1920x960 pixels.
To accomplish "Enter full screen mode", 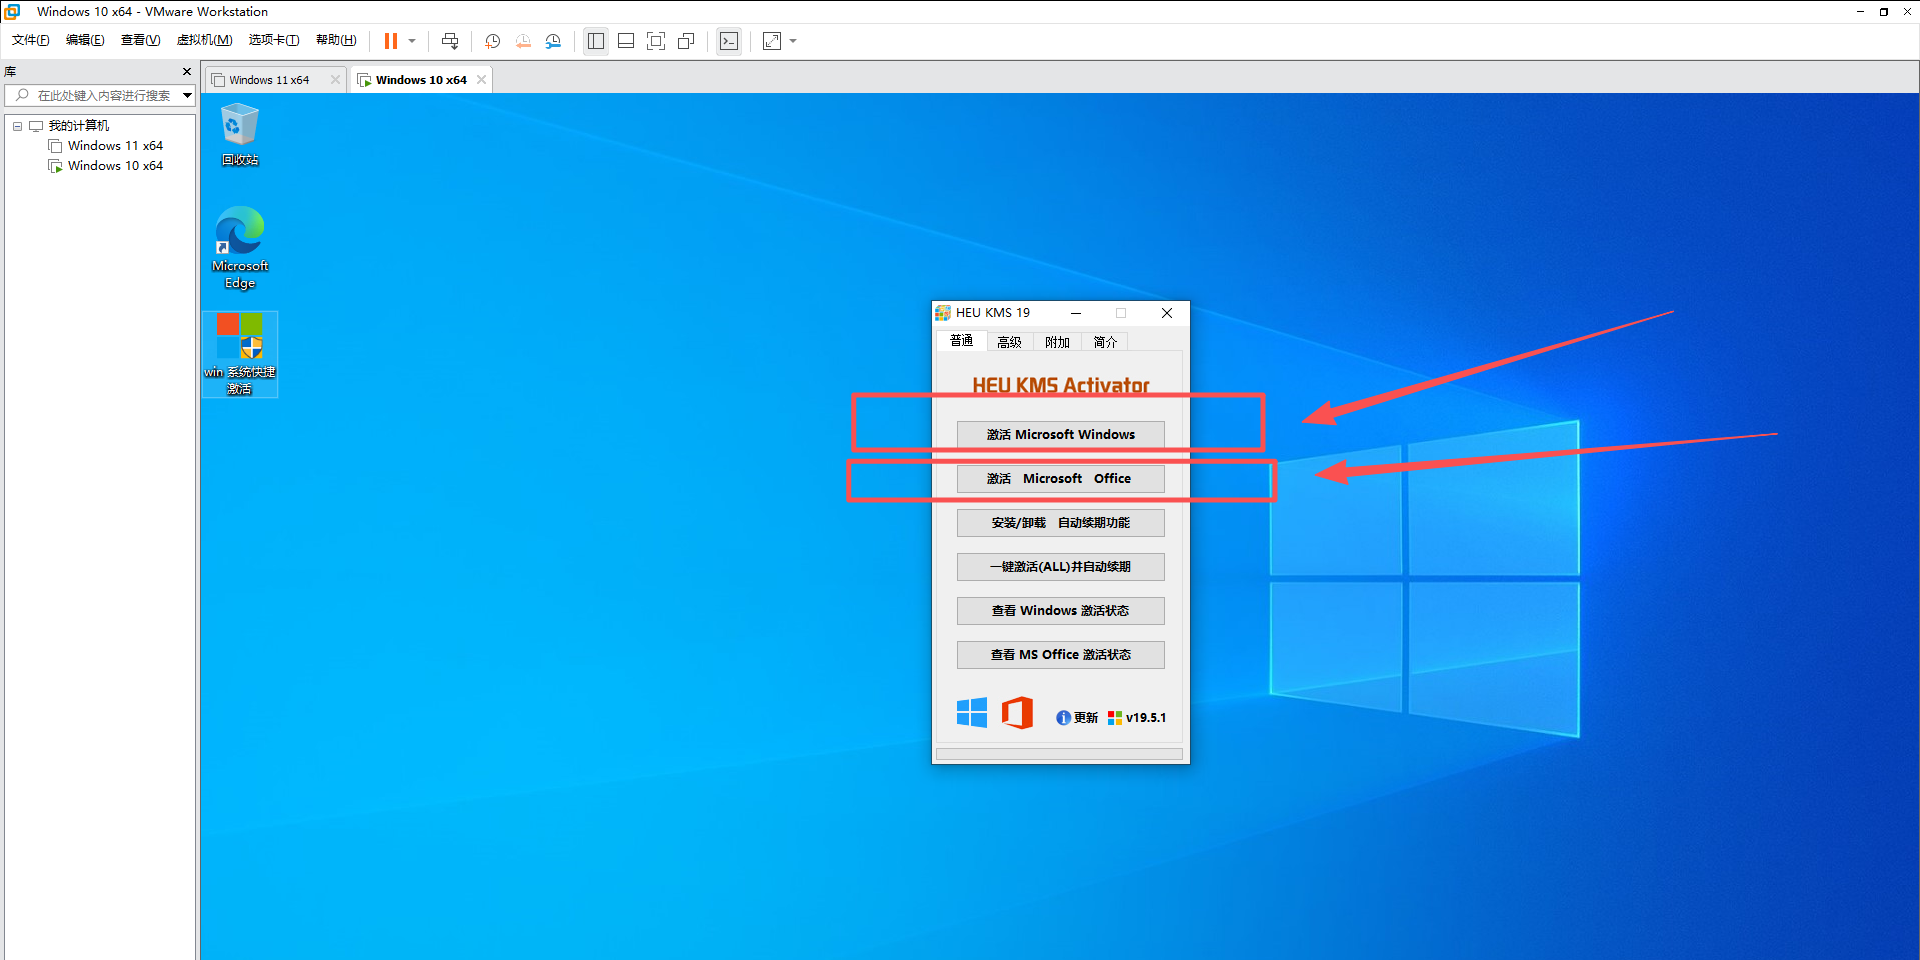I will (656, 41).
